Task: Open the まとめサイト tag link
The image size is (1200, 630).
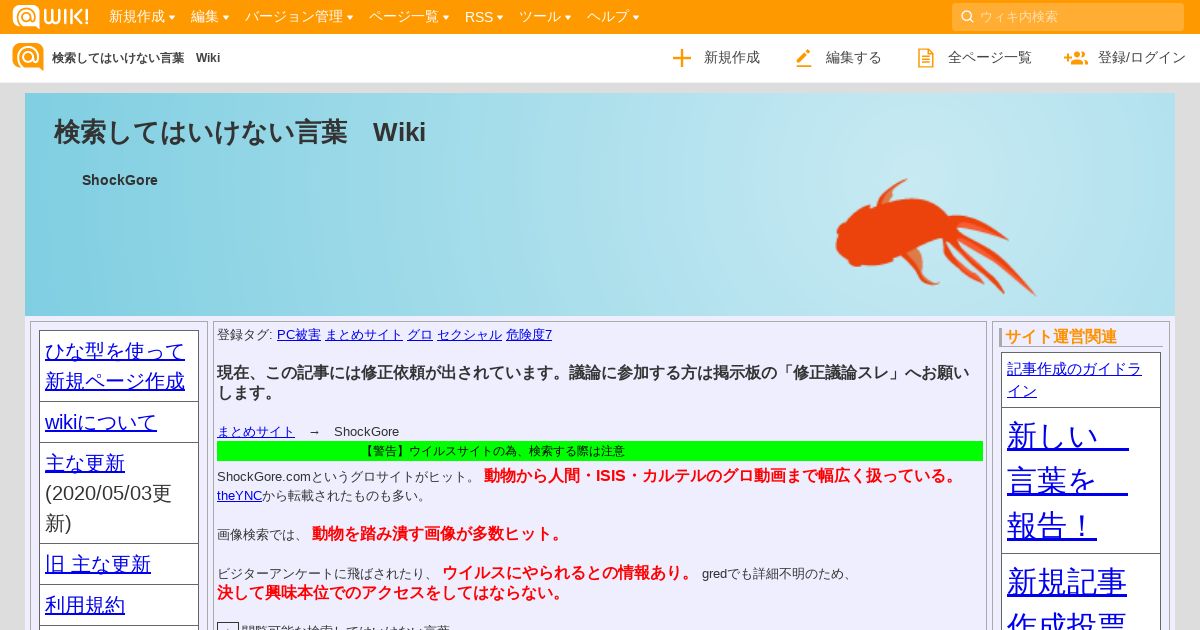Action: (364, 335)
